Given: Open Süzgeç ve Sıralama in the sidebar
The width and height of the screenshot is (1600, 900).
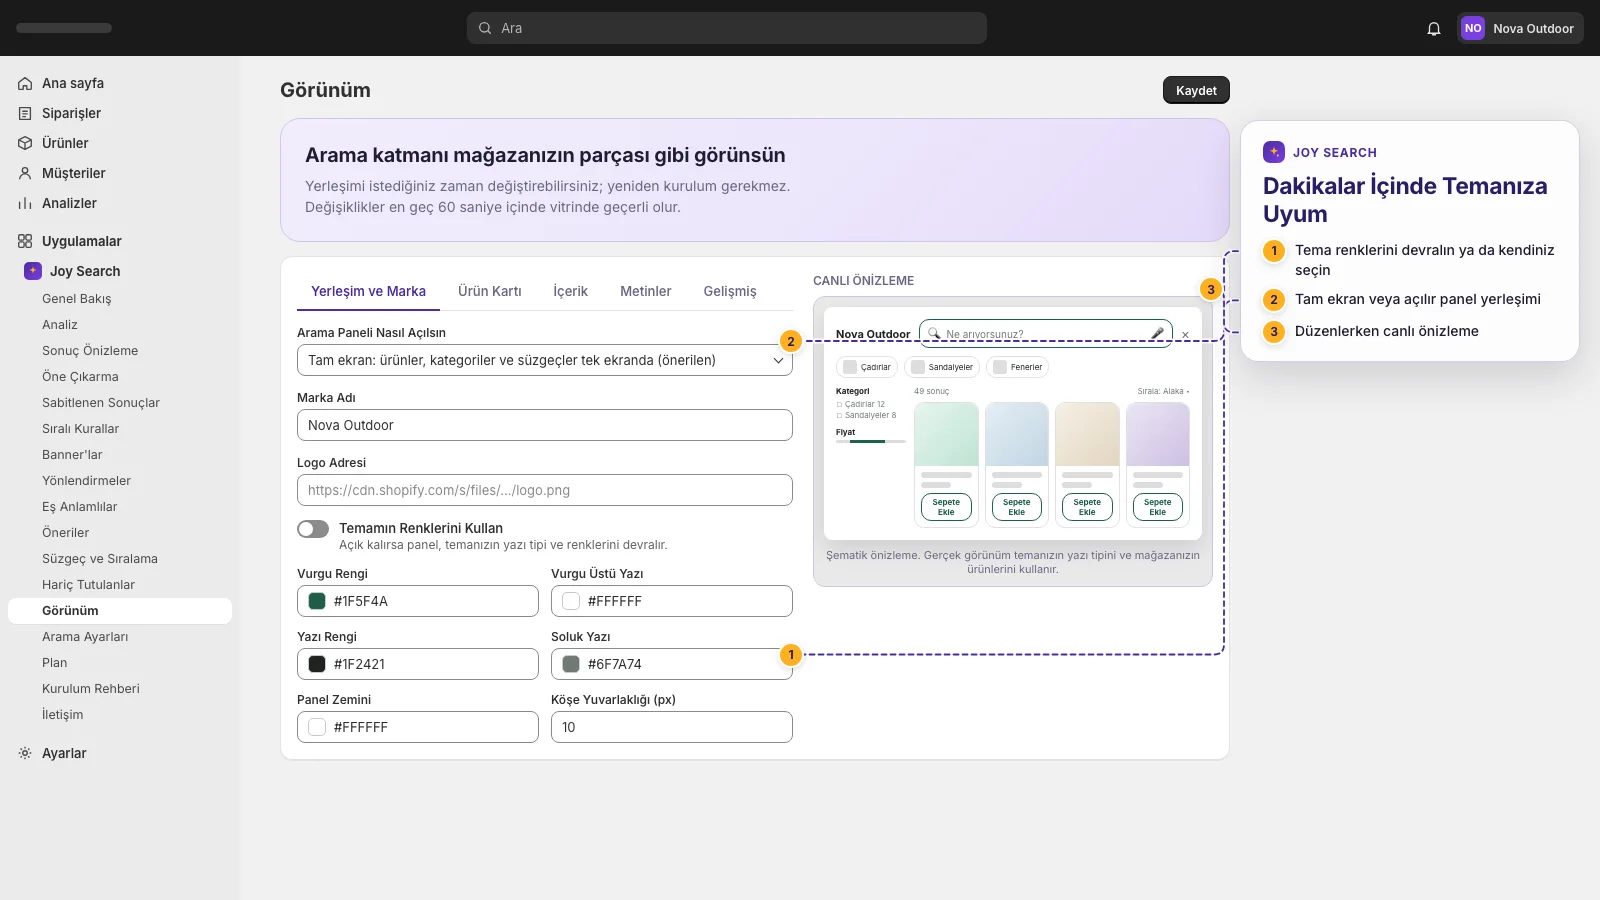Looking at the screenshot, I should coord(100,559).
